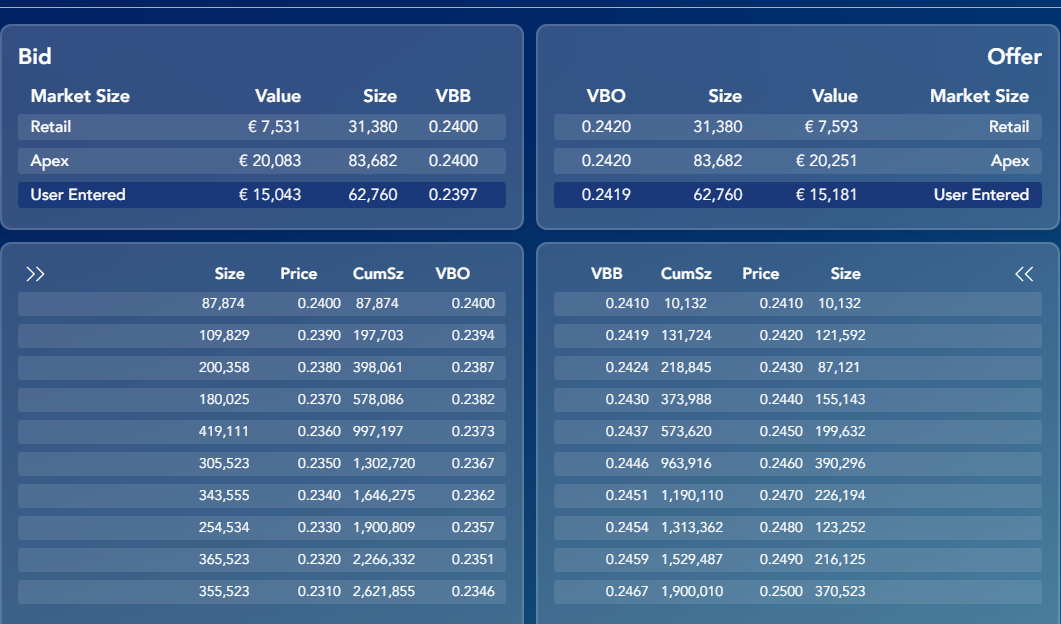Select the Apex row in Bid panel
The image size is (1061, 624).
262,161
